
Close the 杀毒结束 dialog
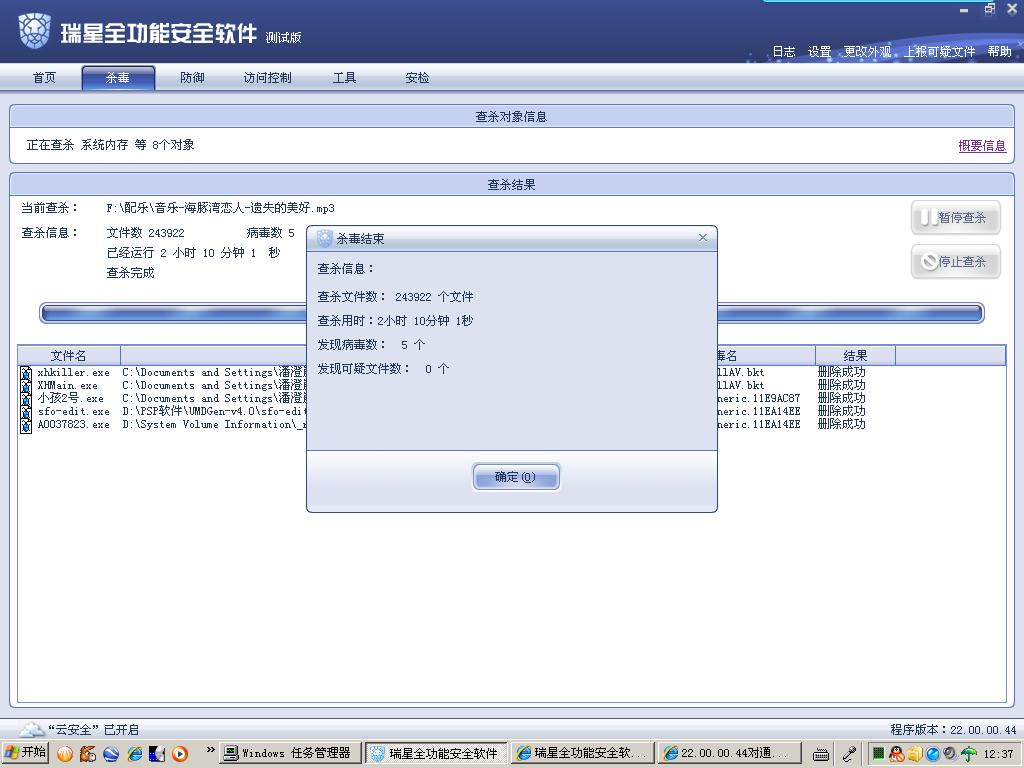(x=703, y=238)
